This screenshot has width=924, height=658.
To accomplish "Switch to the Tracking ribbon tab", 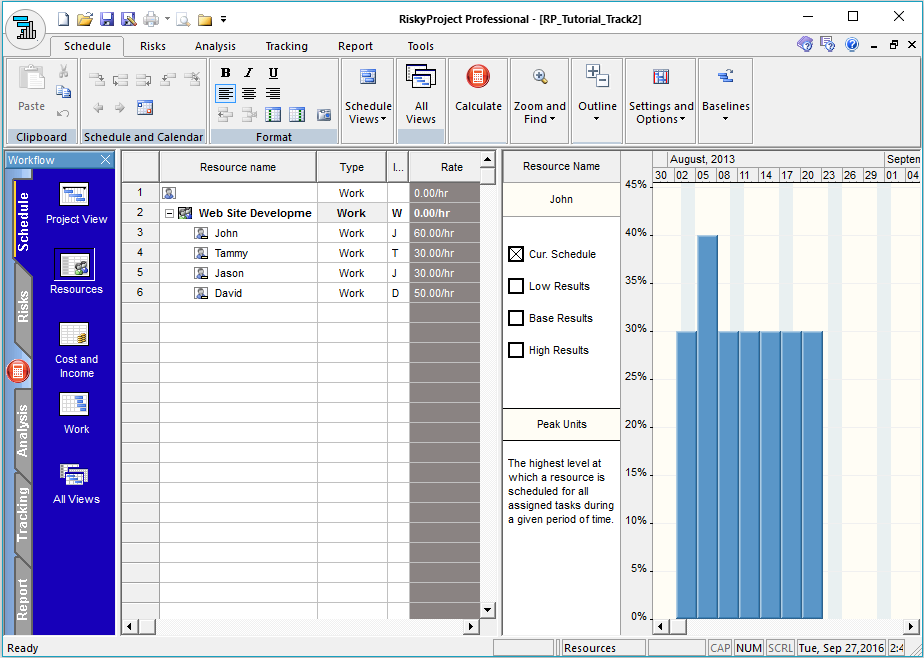I will [286, 45].
